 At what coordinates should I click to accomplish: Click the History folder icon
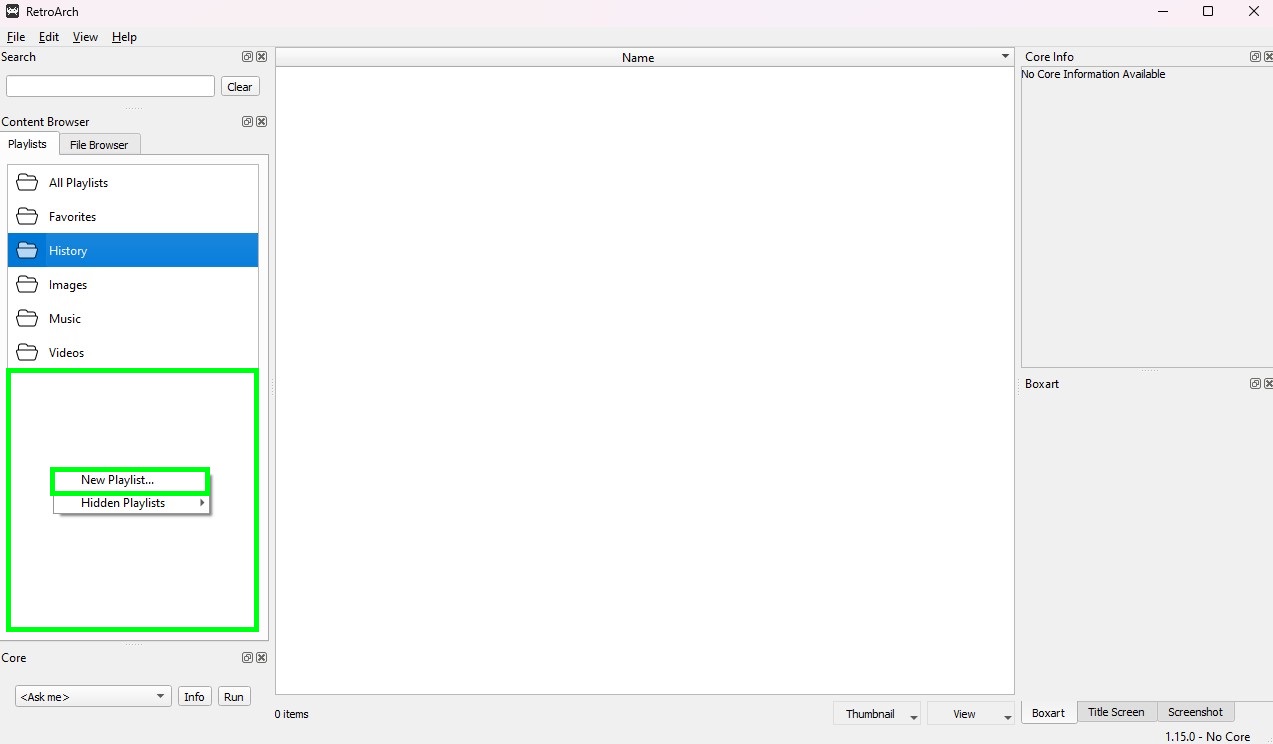pos(28,251)
